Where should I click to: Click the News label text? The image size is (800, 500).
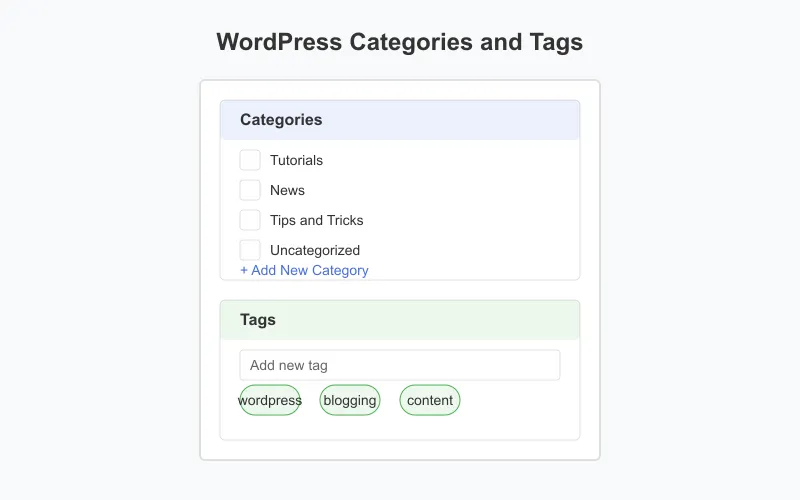287,190
